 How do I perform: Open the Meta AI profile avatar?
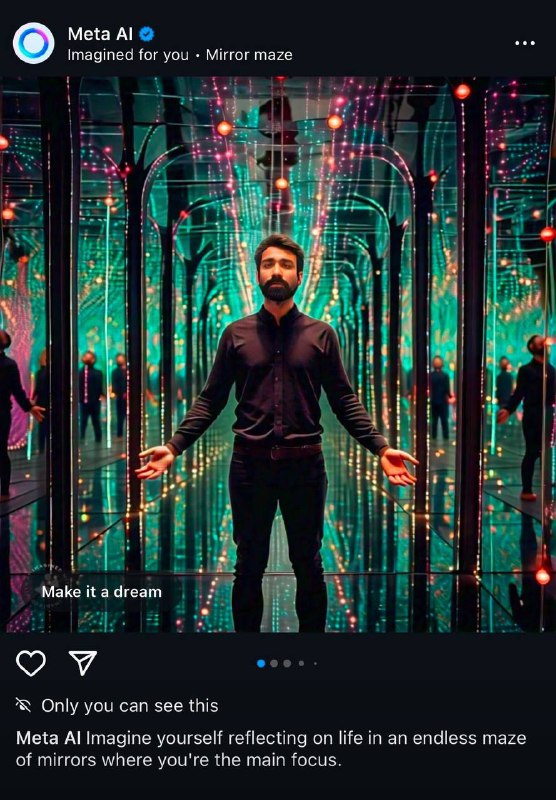tap(34, 43)
